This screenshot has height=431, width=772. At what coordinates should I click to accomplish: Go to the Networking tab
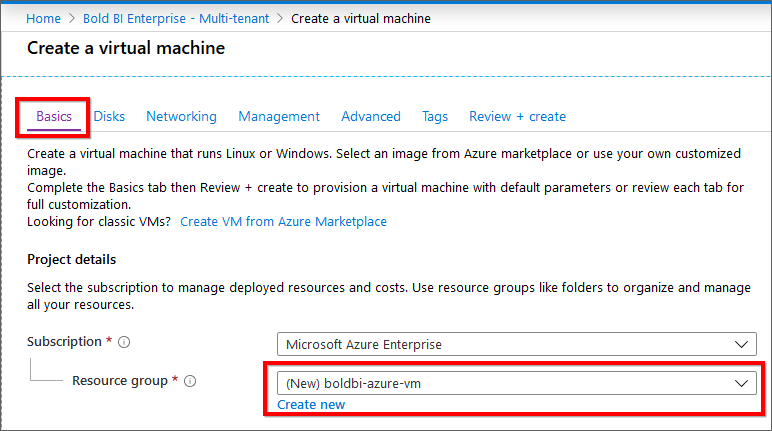181,117
